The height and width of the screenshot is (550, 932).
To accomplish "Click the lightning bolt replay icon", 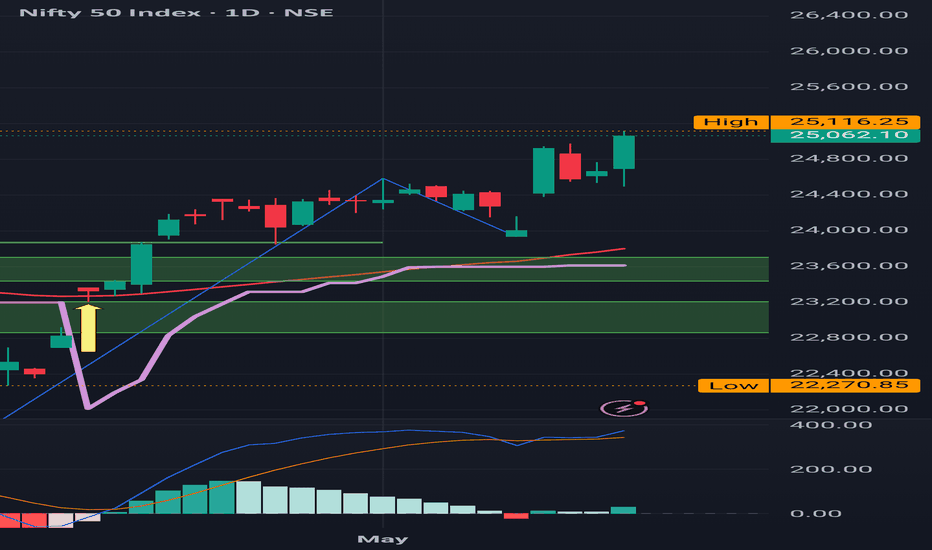I will pyautogui.click(x=624, y=408).
